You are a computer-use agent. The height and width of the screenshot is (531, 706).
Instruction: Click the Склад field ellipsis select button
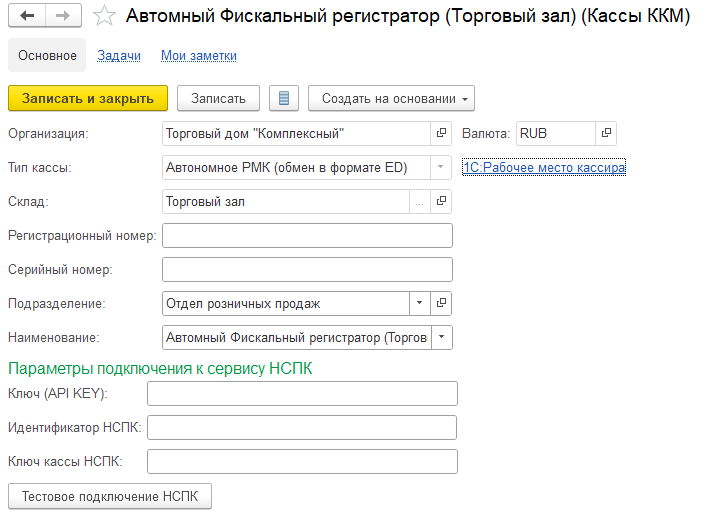pyautogui.click(x=420, y=202)
